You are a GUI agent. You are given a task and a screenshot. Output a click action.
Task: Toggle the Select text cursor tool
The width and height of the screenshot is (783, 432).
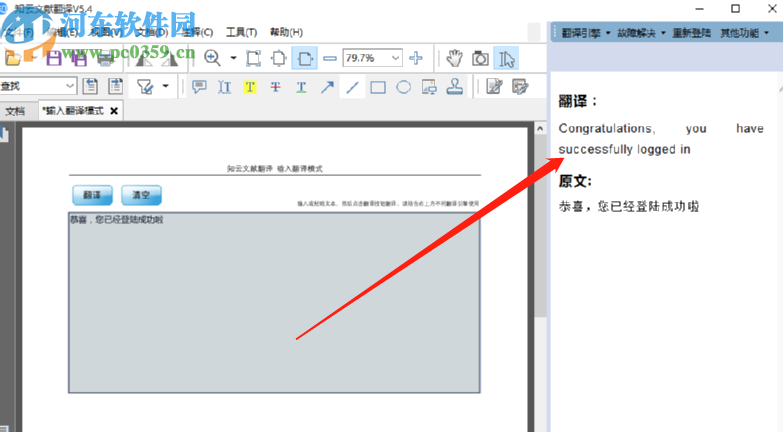tap(506, 58)
